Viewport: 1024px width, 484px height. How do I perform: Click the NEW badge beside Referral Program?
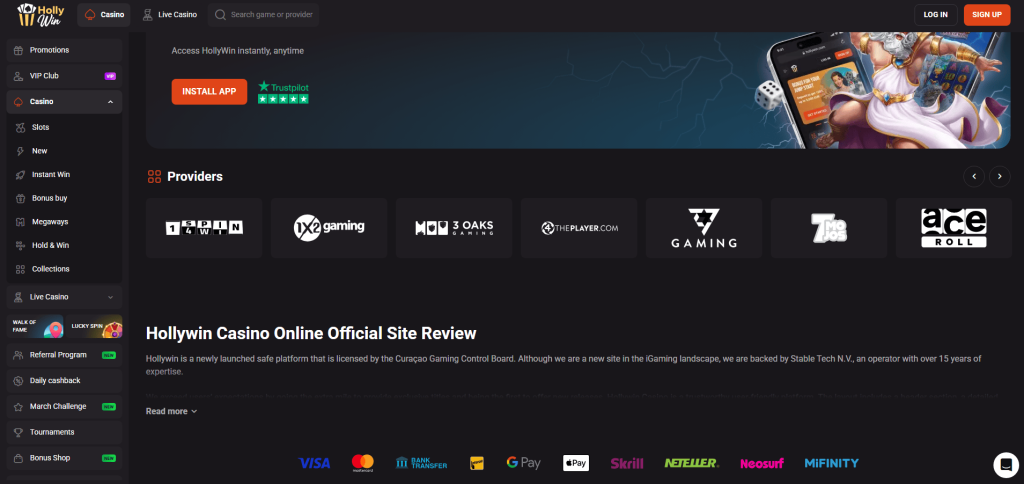(x=108, y=355)
